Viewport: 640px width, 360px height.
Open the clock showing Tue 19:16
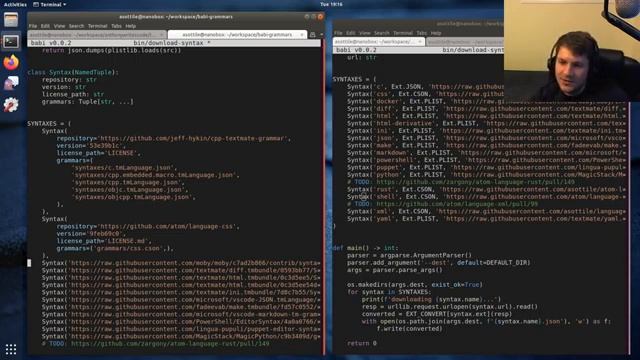point(331,4)
